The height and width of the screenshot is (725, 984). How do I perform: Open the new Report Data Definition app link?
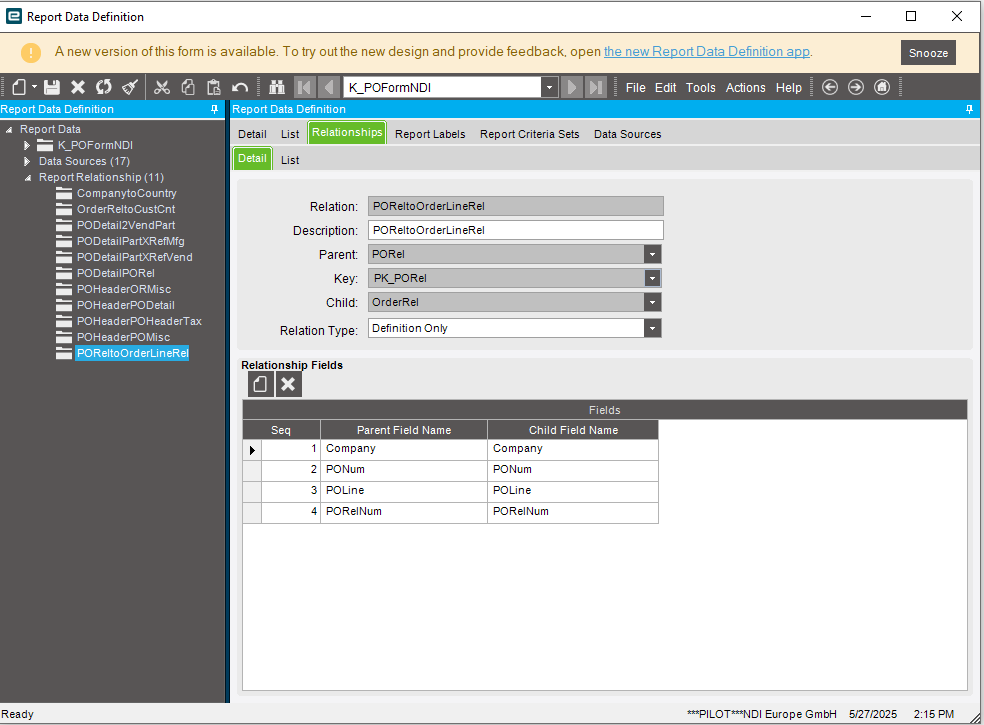point(707,51)
